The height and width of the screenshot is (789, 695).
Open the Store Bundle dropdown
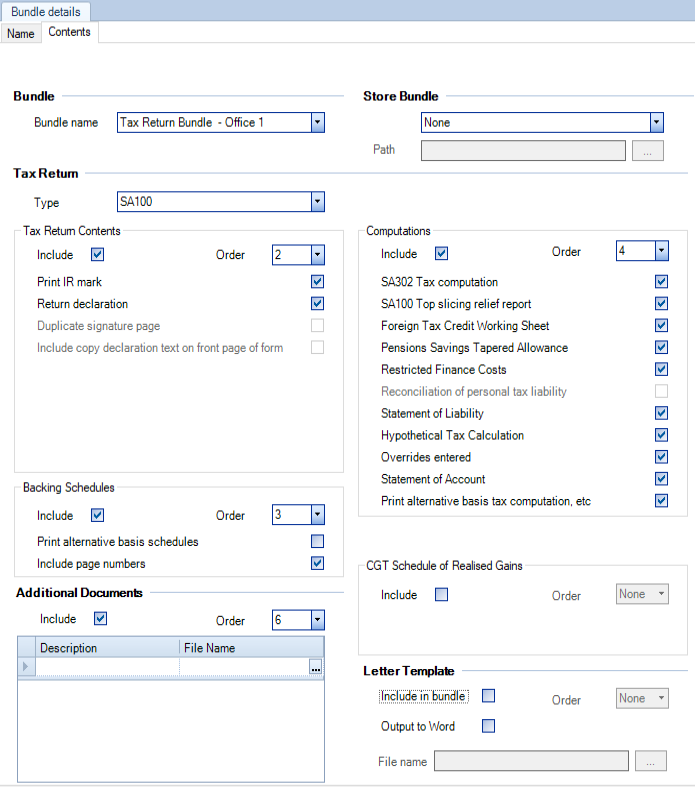coord(656,122)
